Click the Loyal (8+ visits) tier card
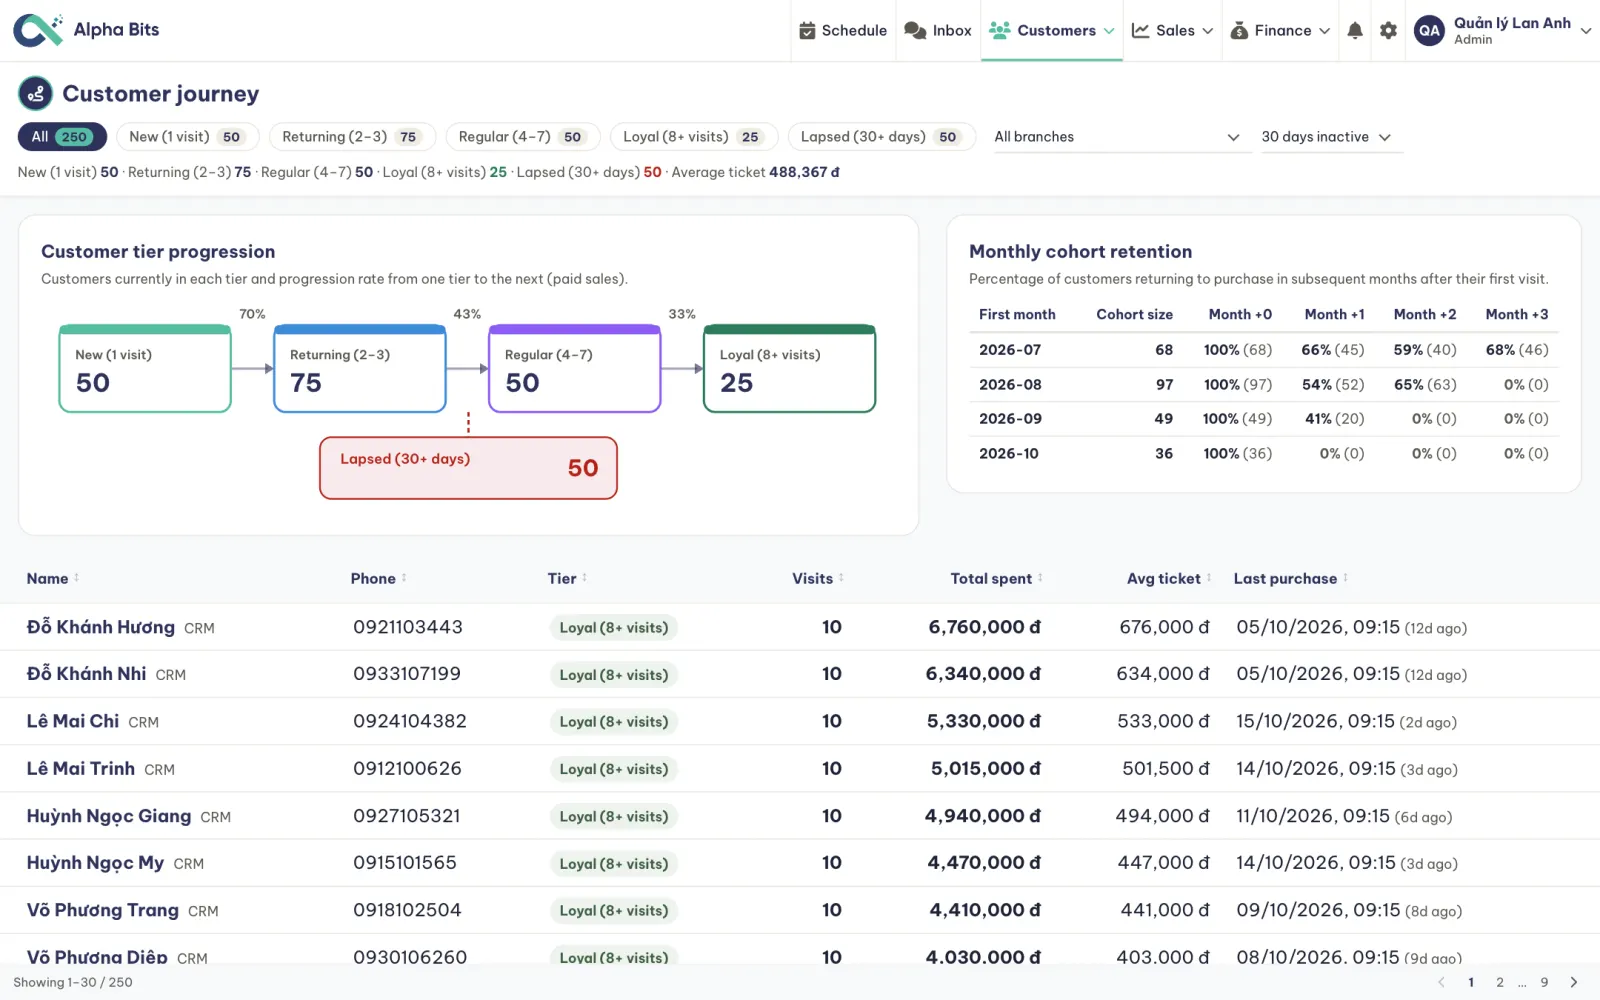1600x1000 pixels. (790, 369)
